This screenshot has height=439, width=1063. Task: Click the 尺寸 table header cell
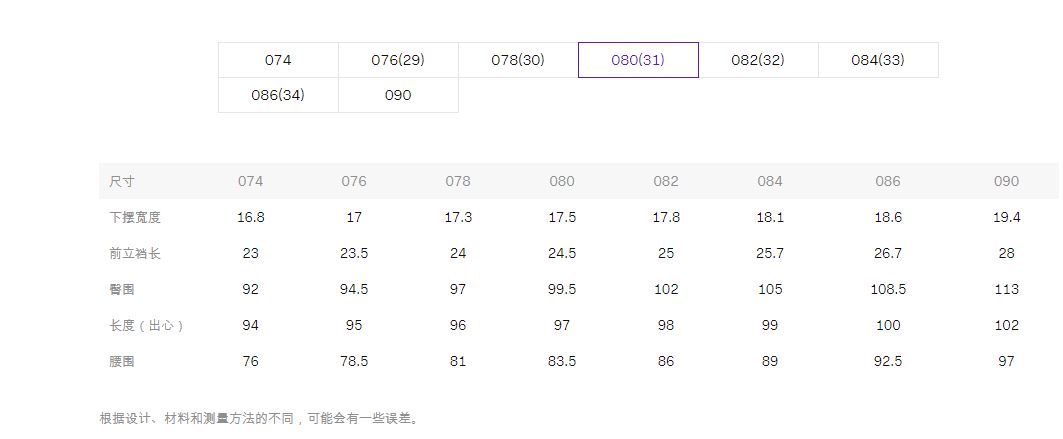pyautogui.click(x=122, y=181)
